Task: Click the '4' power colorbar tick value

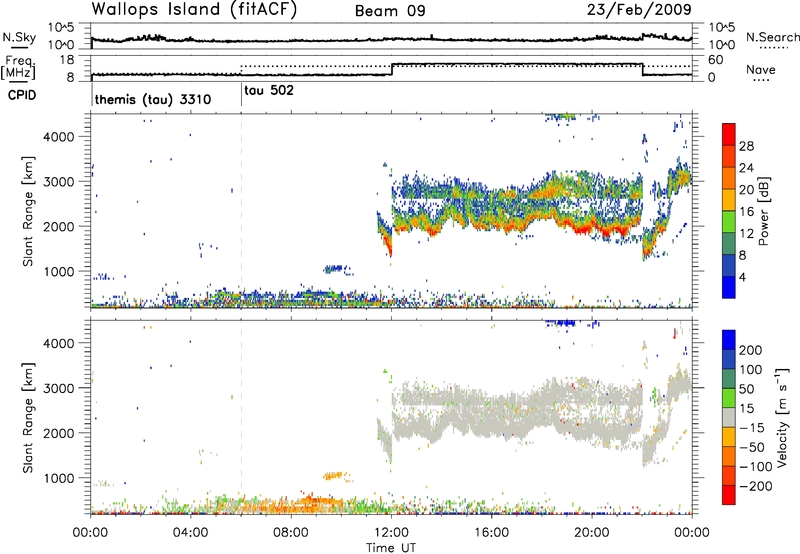Action: point(743,277)
